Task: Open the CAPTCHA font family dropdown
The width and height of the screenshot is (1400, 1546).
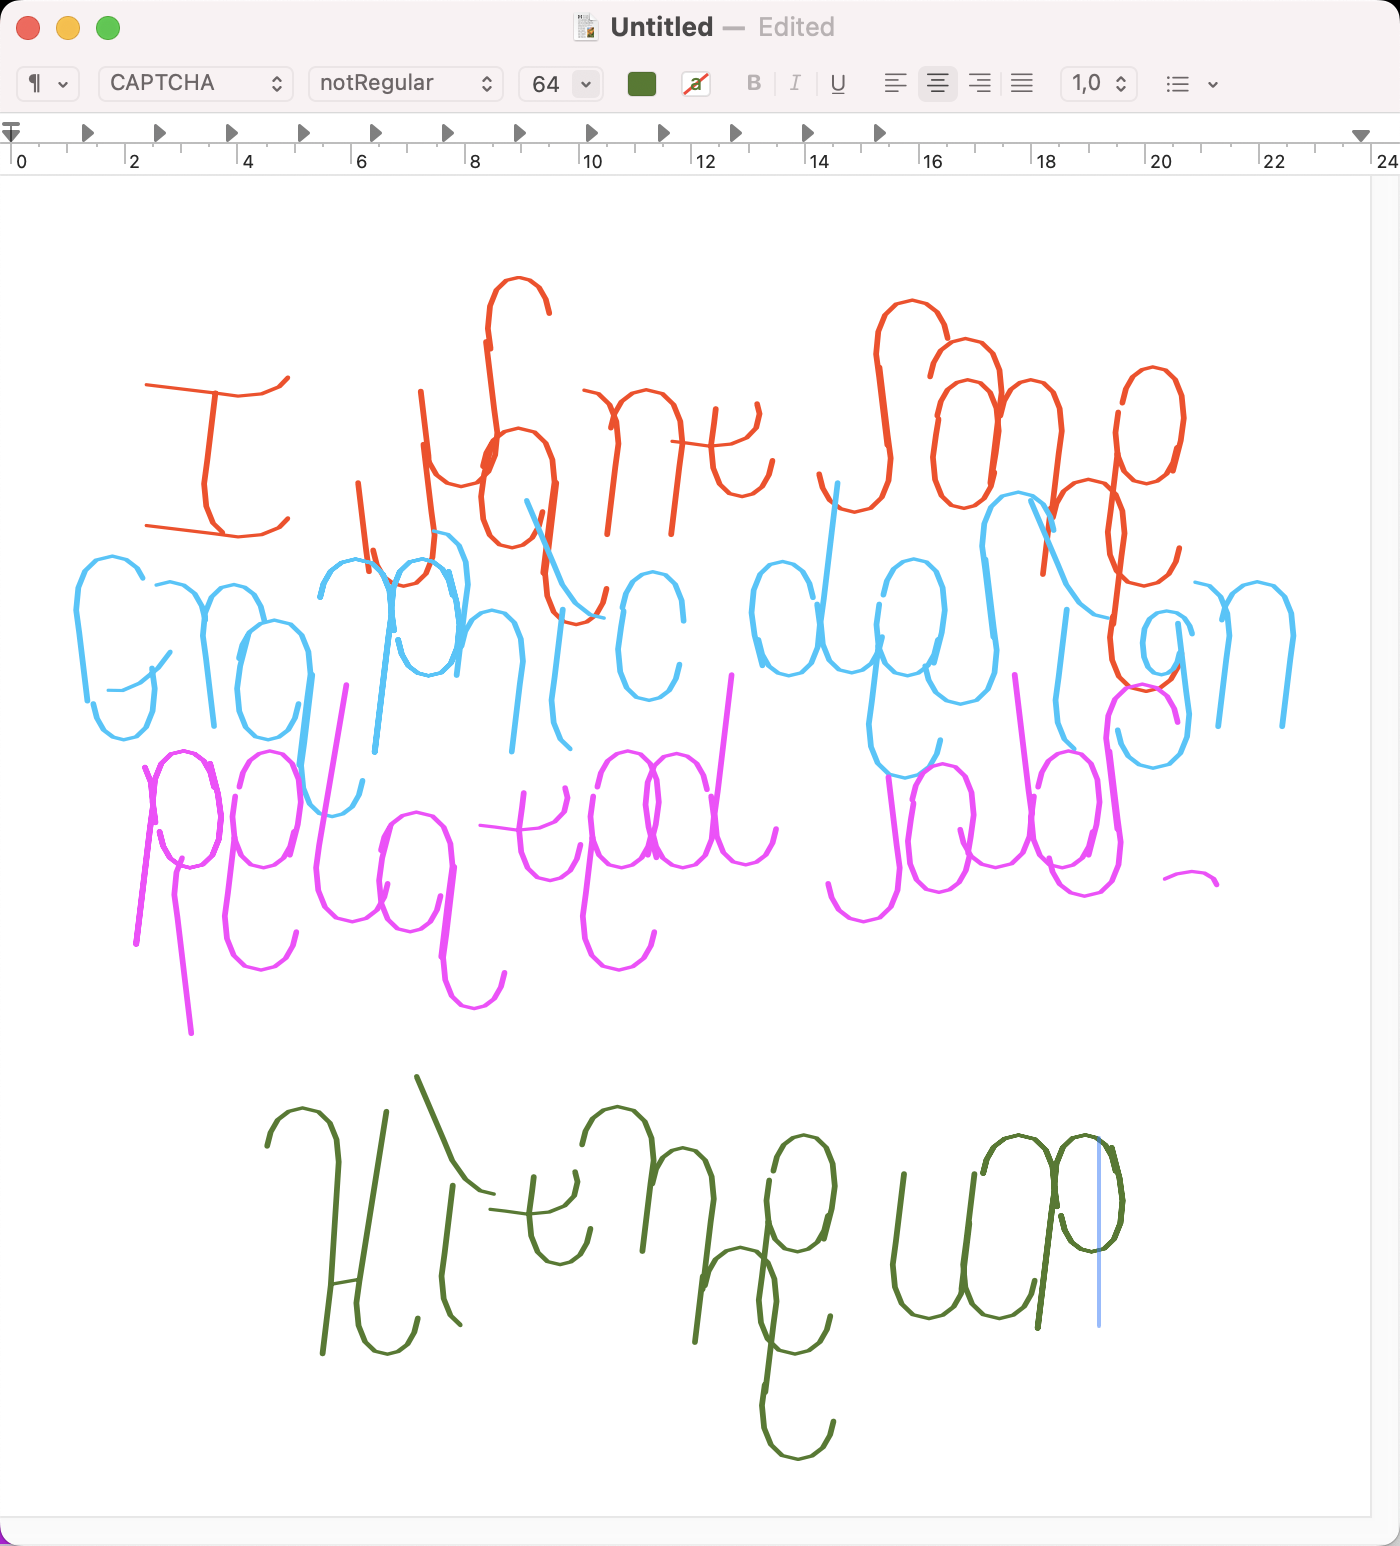Action: pos(196,84)
